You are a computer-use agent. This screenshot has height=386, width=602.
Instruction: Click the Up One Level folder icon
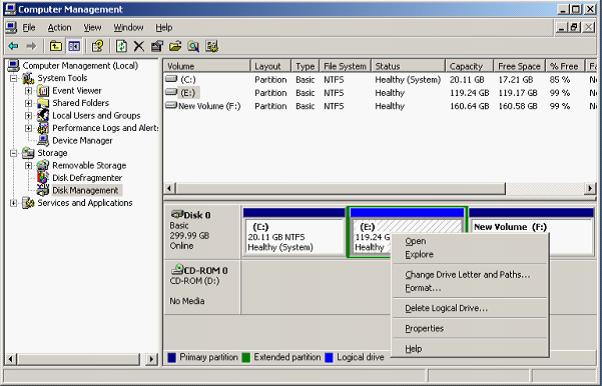pyautogui.click(x=56, y=46)
